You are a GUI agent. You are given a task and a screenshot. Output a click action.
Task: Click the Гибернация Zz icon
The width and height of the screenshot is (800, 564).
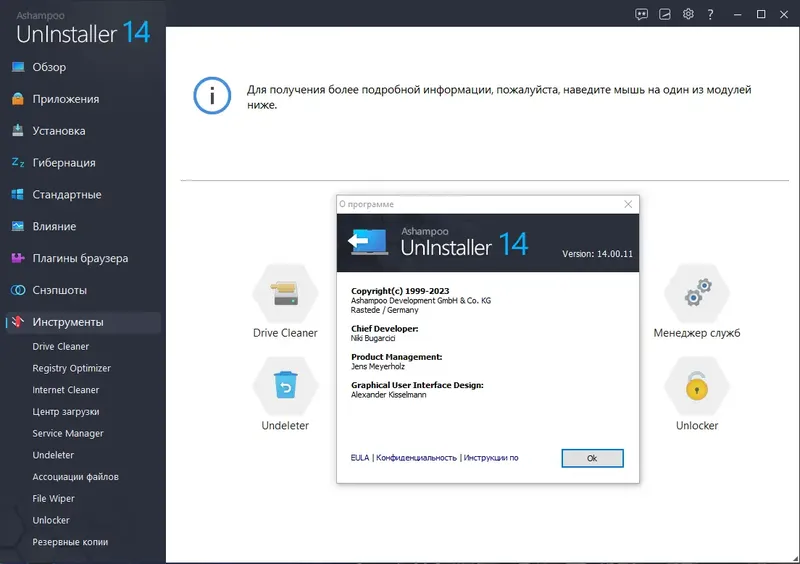18,162
